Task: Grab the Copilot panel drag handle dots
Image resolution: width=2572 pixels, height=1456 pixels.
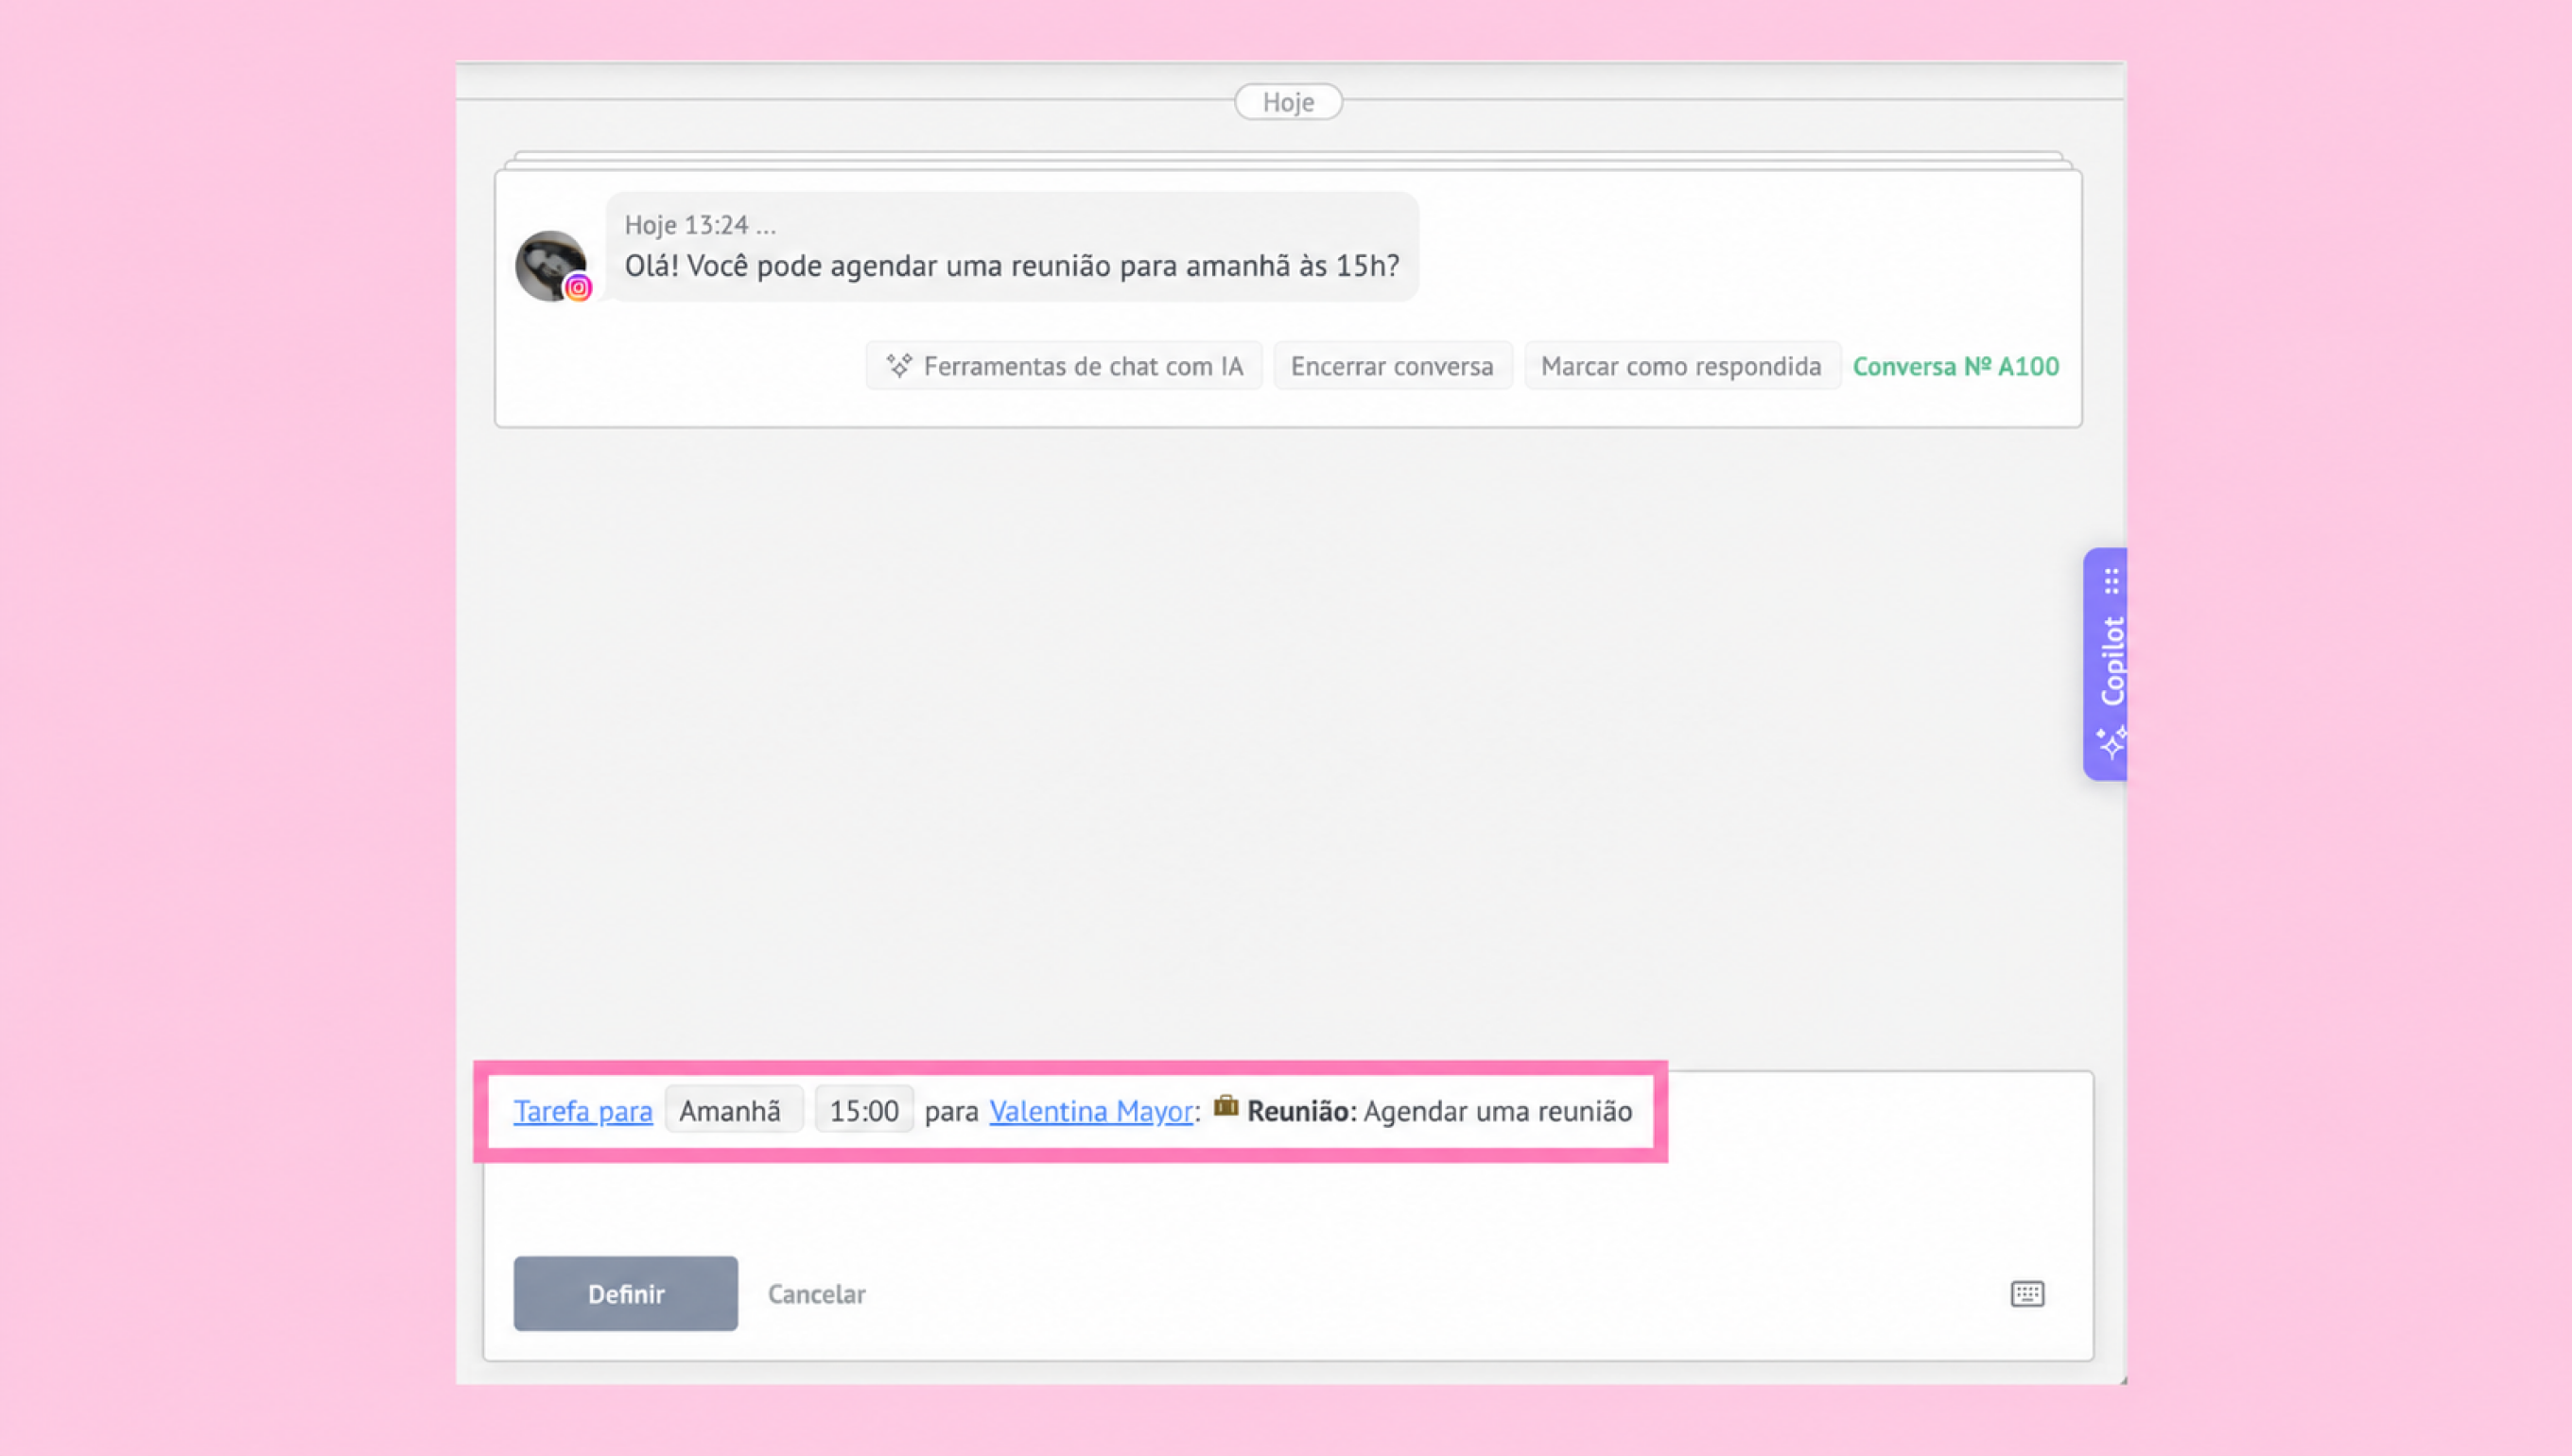Action: (2111, 581)
